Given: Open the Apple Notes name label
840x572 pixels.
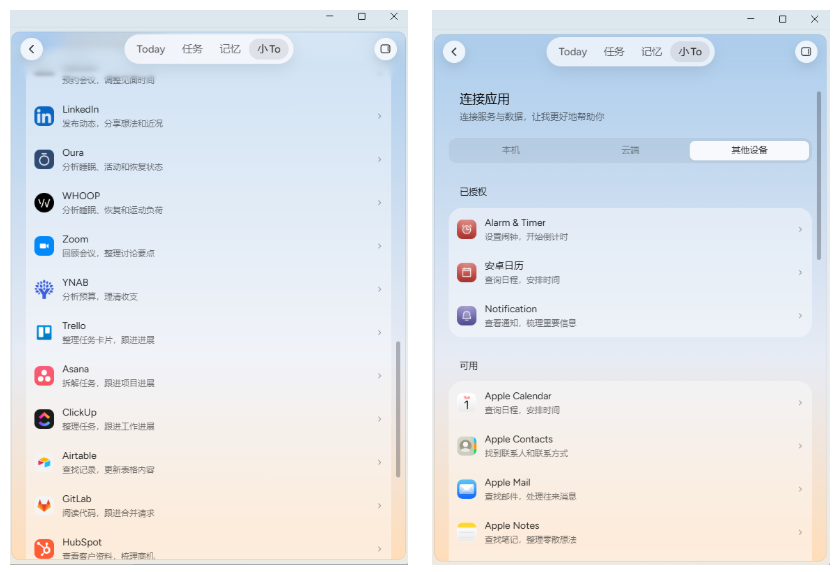Looking at the screenshot, I should [512, 526].
